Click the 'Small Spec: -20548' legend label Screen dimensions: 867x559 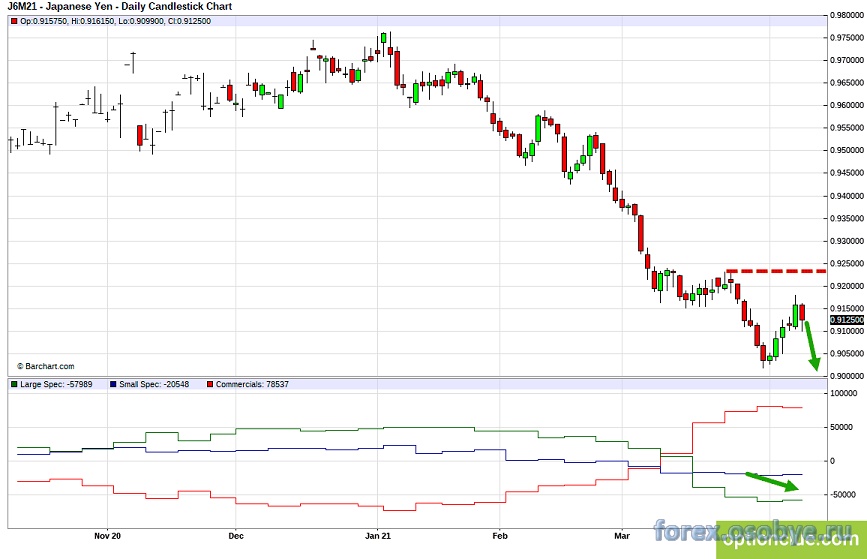tap(154, 384)
